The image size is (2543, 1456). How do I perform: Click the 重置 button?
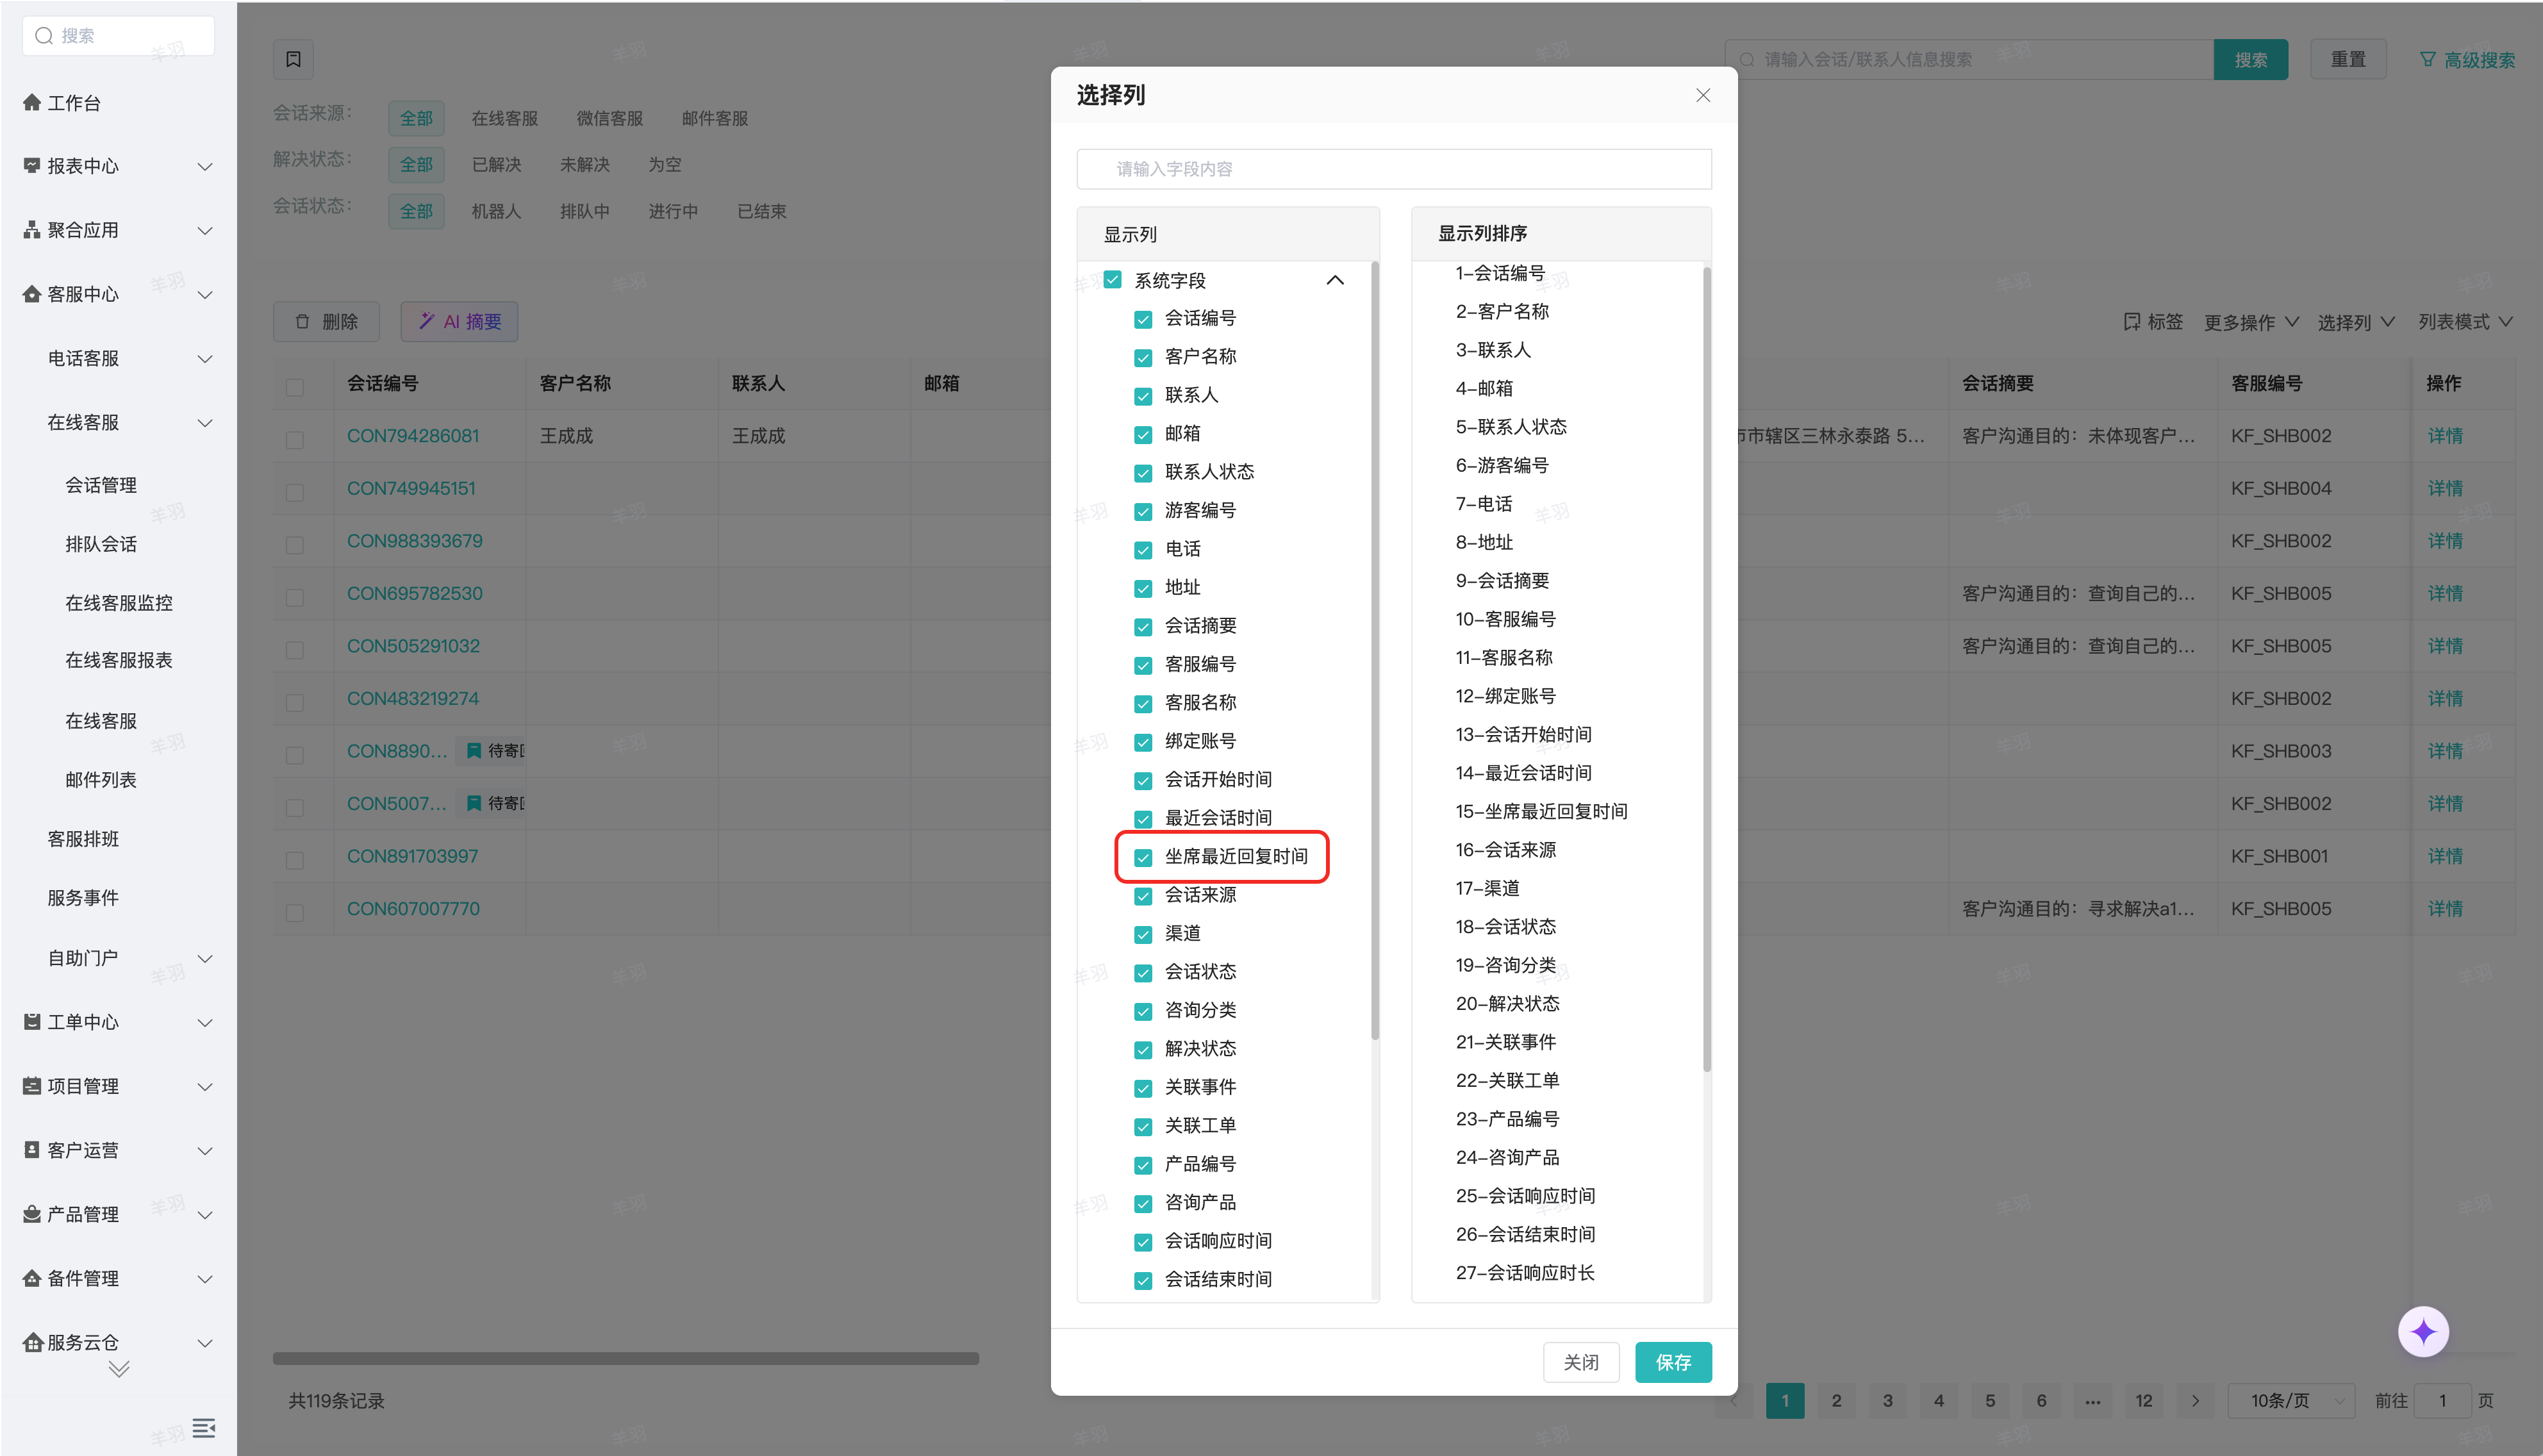(2348, 60)
